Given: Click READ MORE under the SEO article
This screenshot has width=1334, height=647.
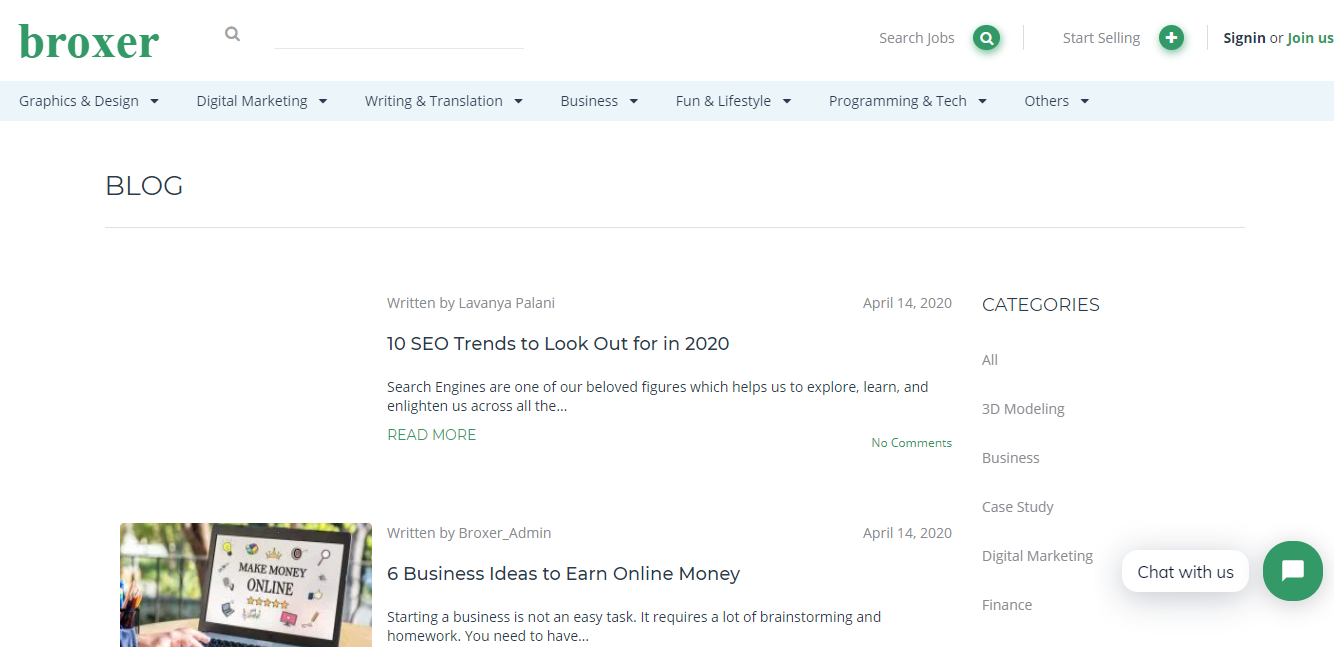Looking at the screenshot, I should 431,434.
